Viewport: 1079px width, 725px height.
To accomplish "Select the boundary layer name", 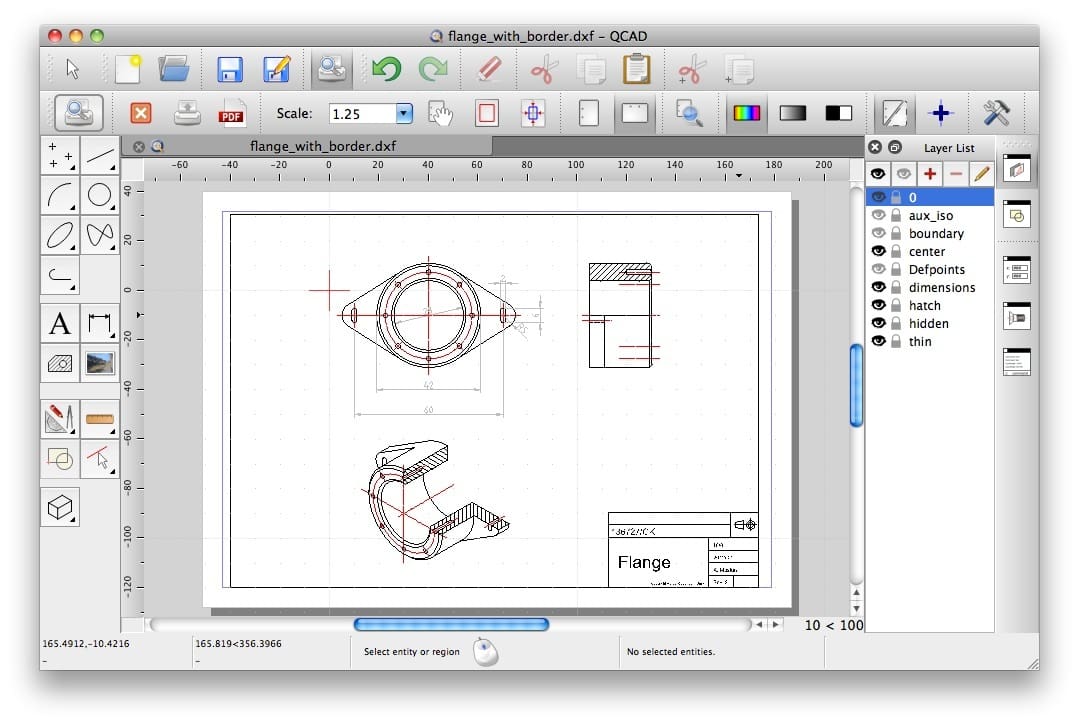I will [936, 234].
